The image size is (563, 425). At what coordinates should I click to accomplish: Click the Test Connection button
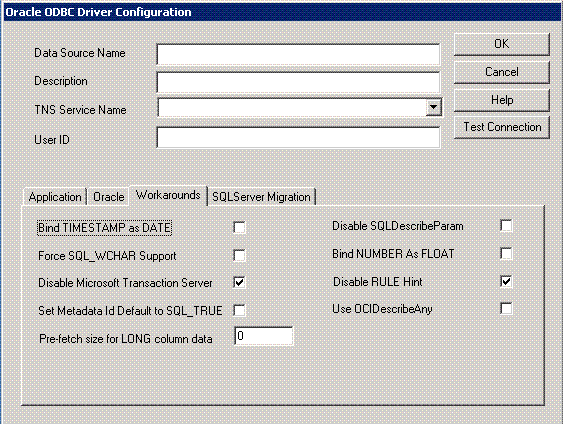pos(502,127)
